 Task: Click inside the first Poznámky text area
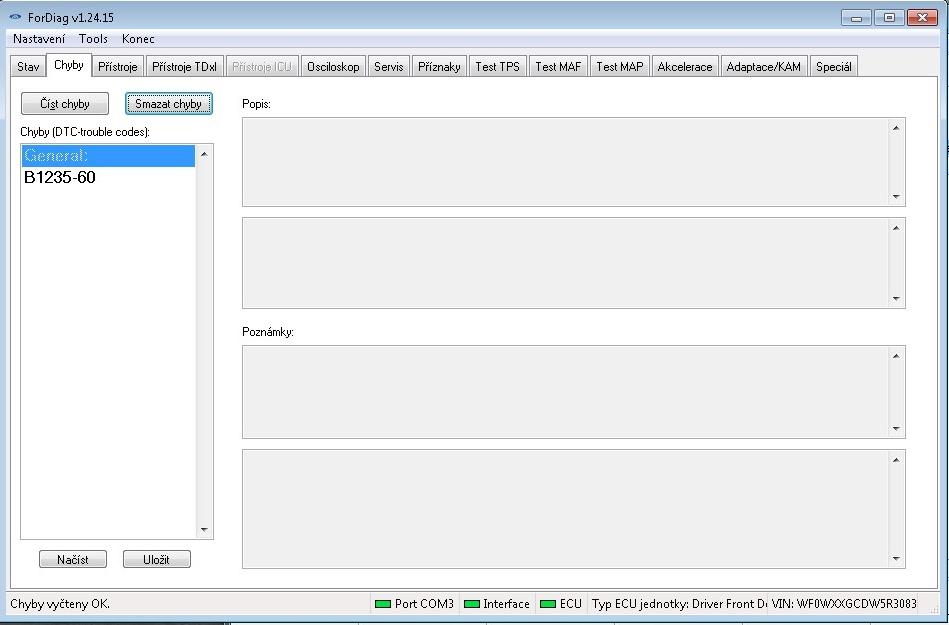pos(565,391)
